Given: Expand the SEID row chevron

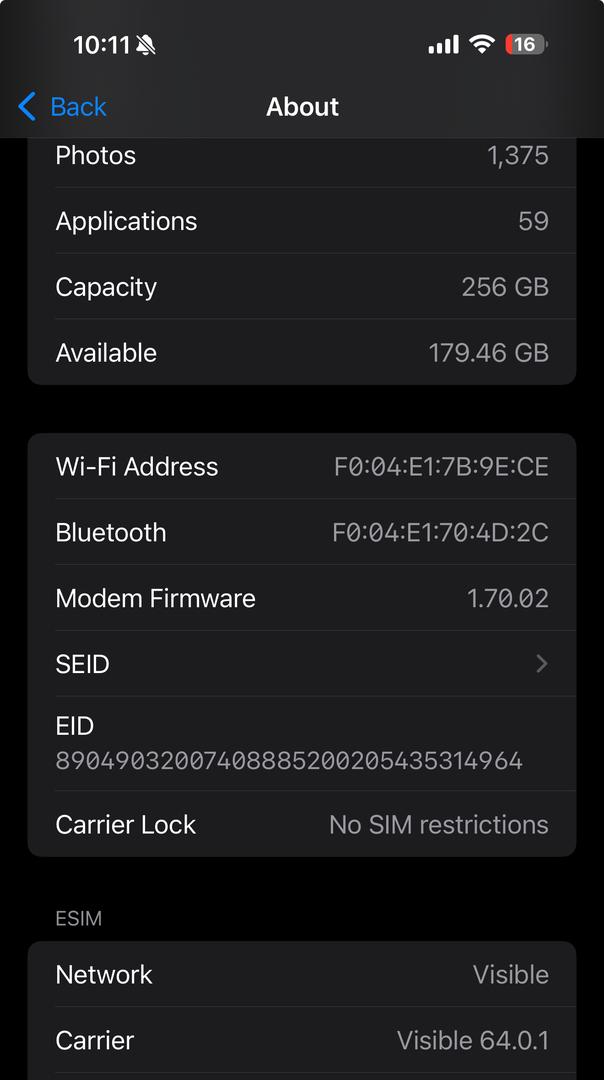Looking at the screenshot, I should (541, 664).
